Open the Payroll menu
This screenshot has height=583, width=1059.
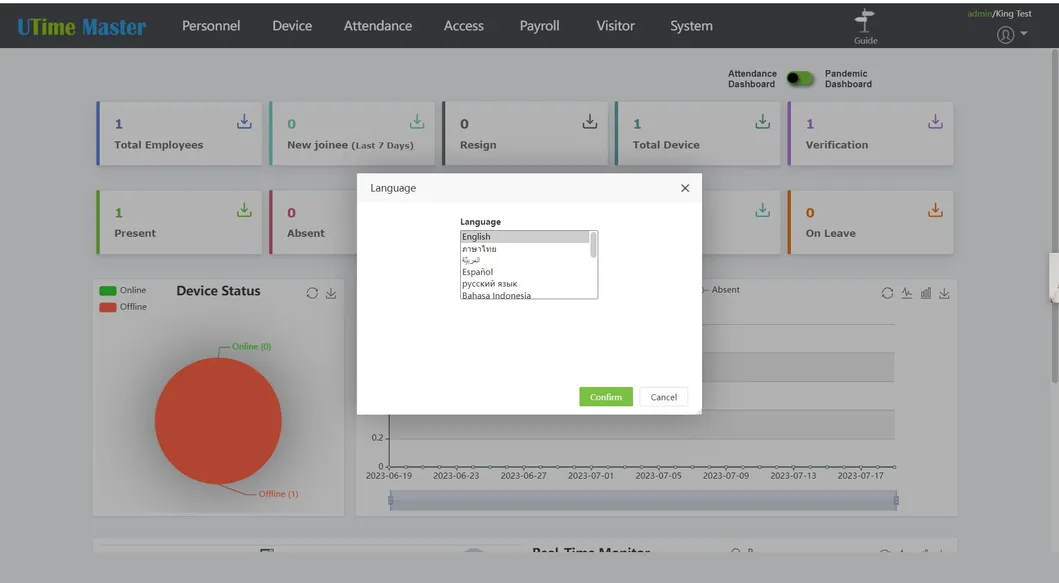pyautogui.click(x=539, y=26)
